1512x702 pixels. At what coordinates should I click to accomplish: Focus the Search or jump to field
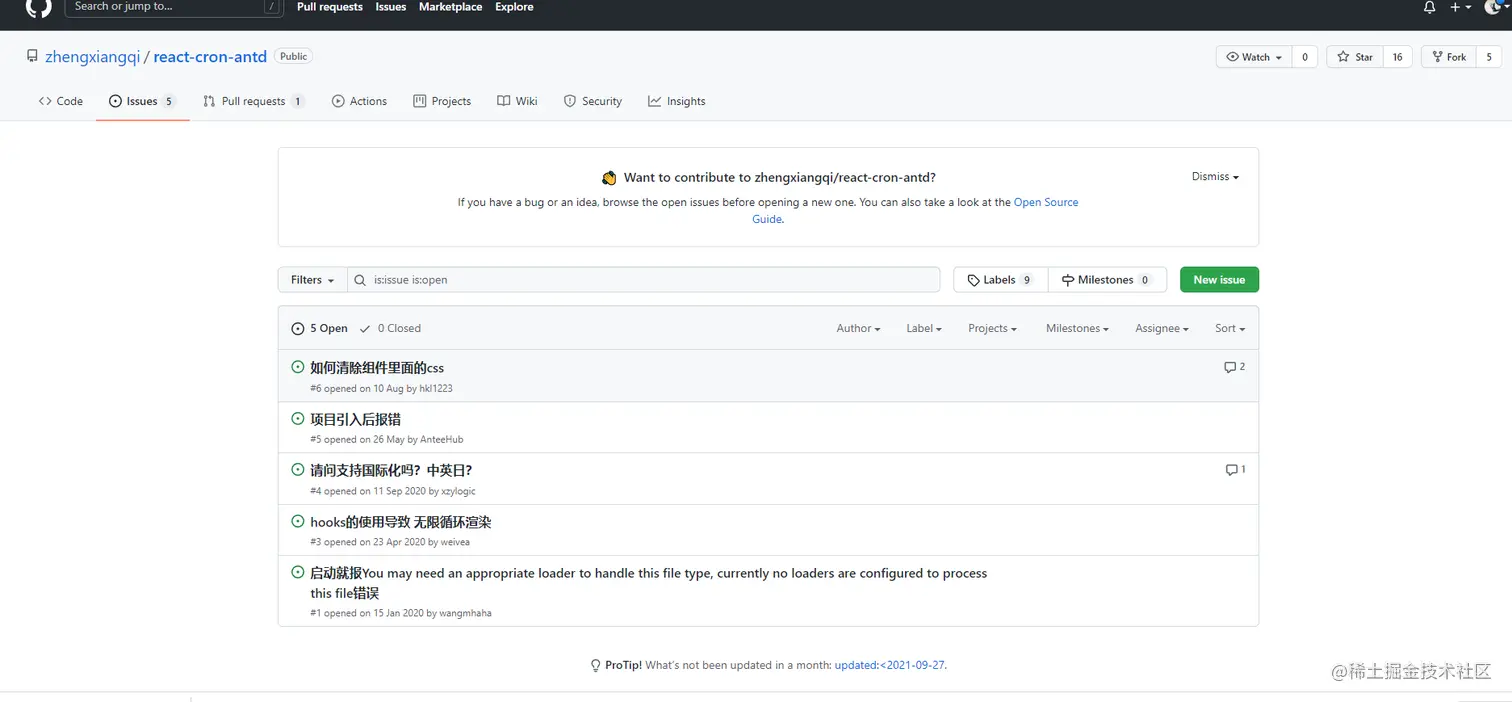(x=174, y=7)
